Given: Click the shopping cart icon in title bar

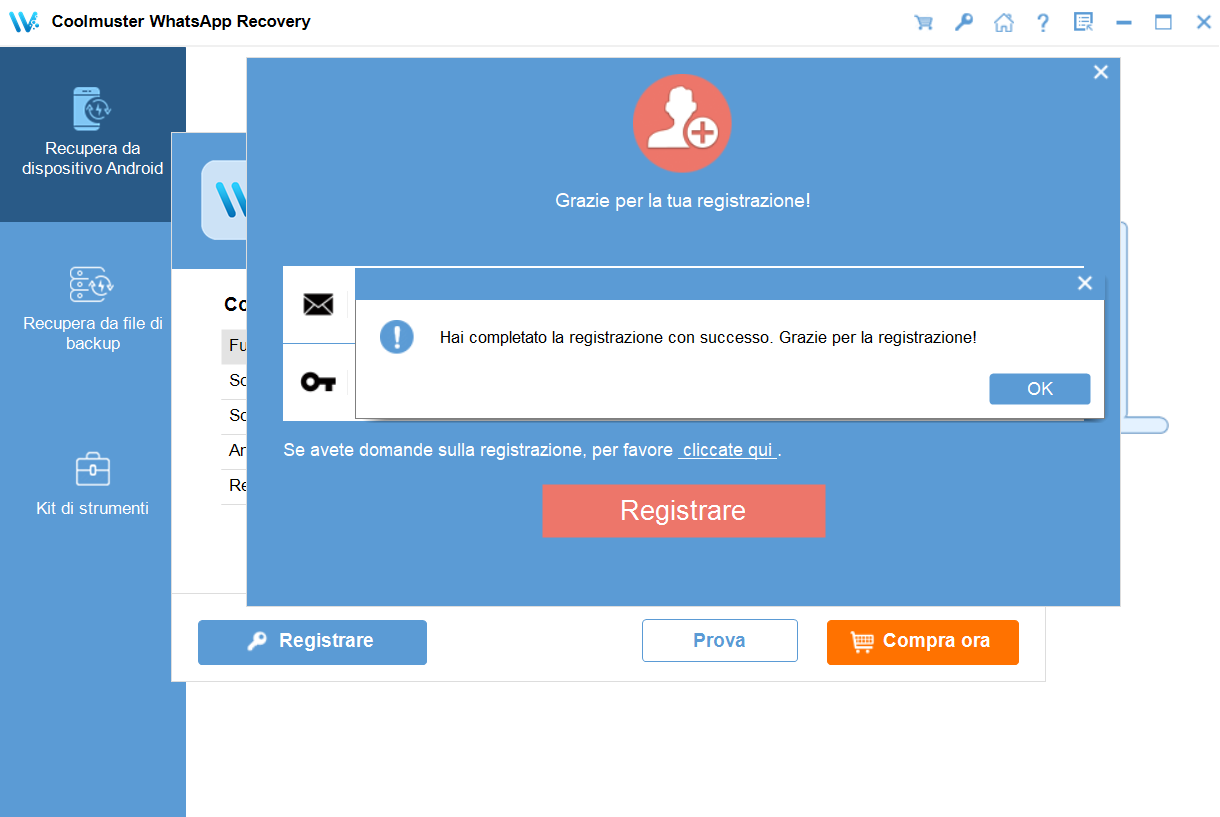Looking at the screenshot, I should pyautogui.click(x=923, y=22).
